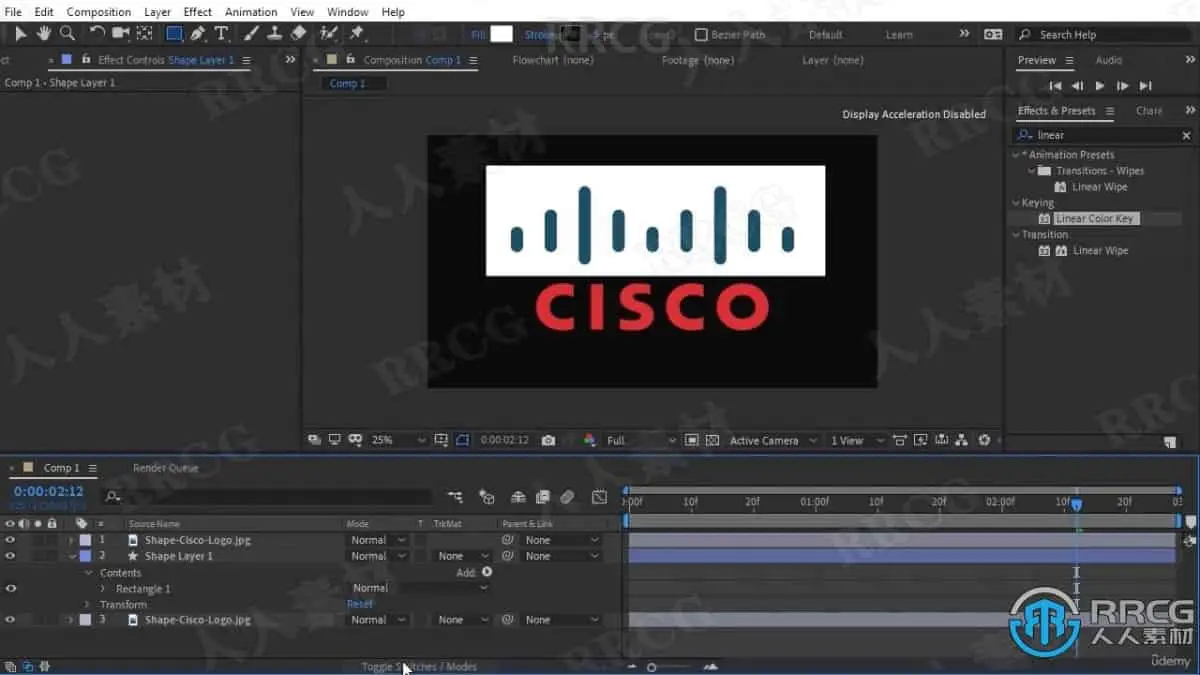Click Reset next to Transform
Viewport: 1200px width, 675px height.
click(x=360, y=604)
